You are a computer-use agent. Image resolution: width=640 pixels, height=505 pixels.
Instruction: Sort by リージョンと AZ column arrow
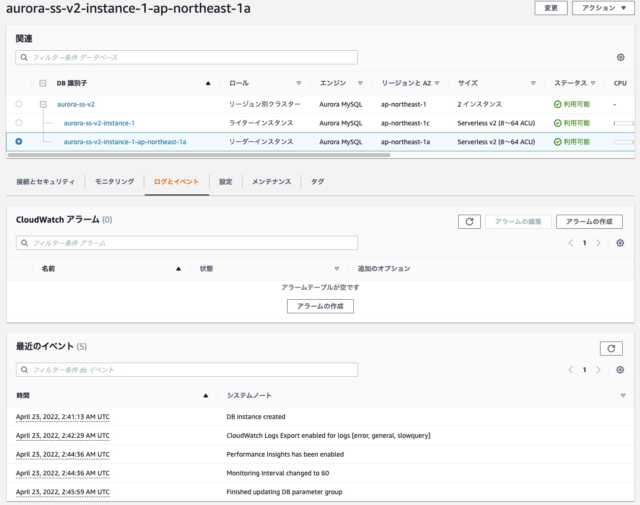(x=437, y=83)
